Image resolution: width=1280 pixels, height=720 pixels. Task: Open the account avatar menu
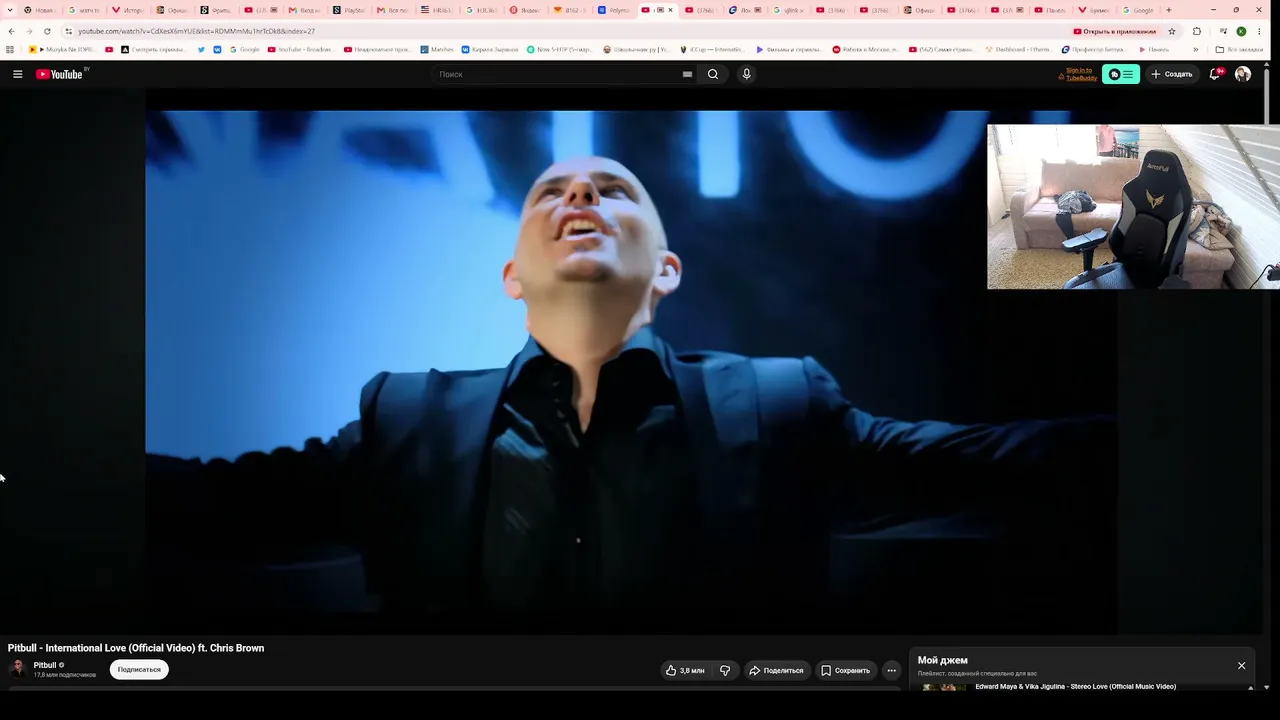pos(1243,74)
